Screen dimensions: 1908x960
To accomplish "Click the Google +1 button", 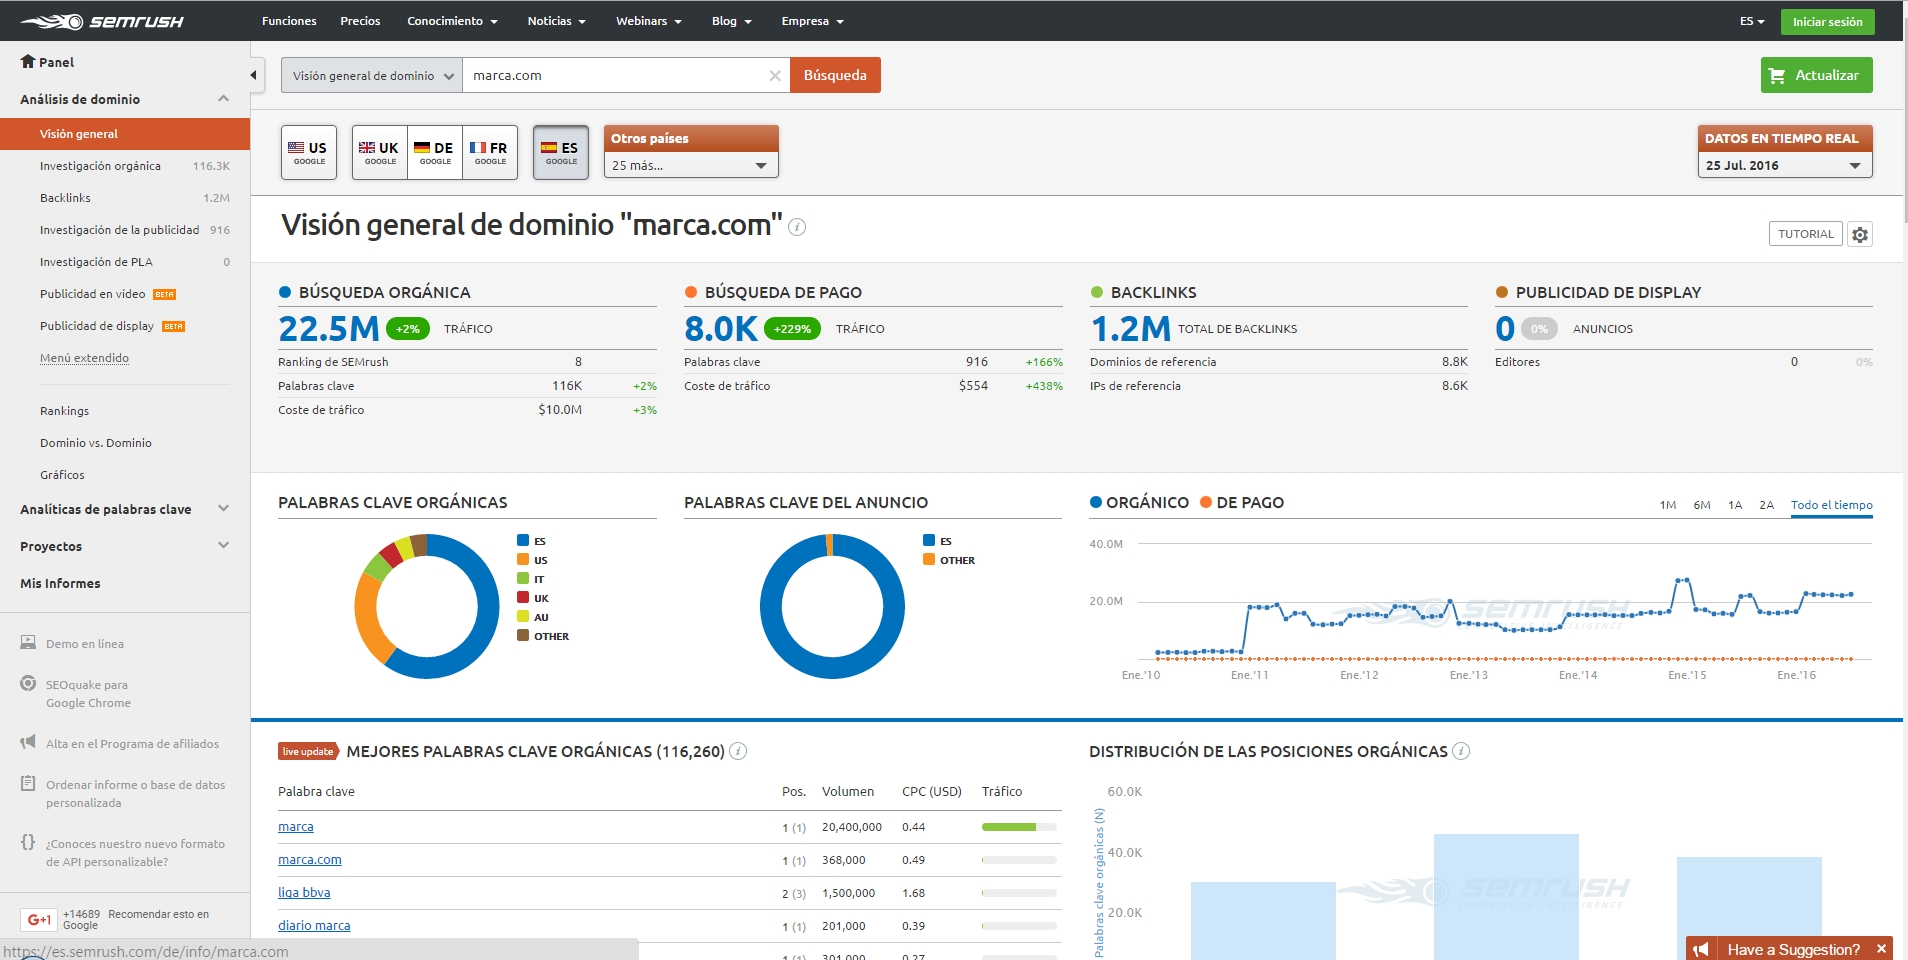I will point(39,919).
